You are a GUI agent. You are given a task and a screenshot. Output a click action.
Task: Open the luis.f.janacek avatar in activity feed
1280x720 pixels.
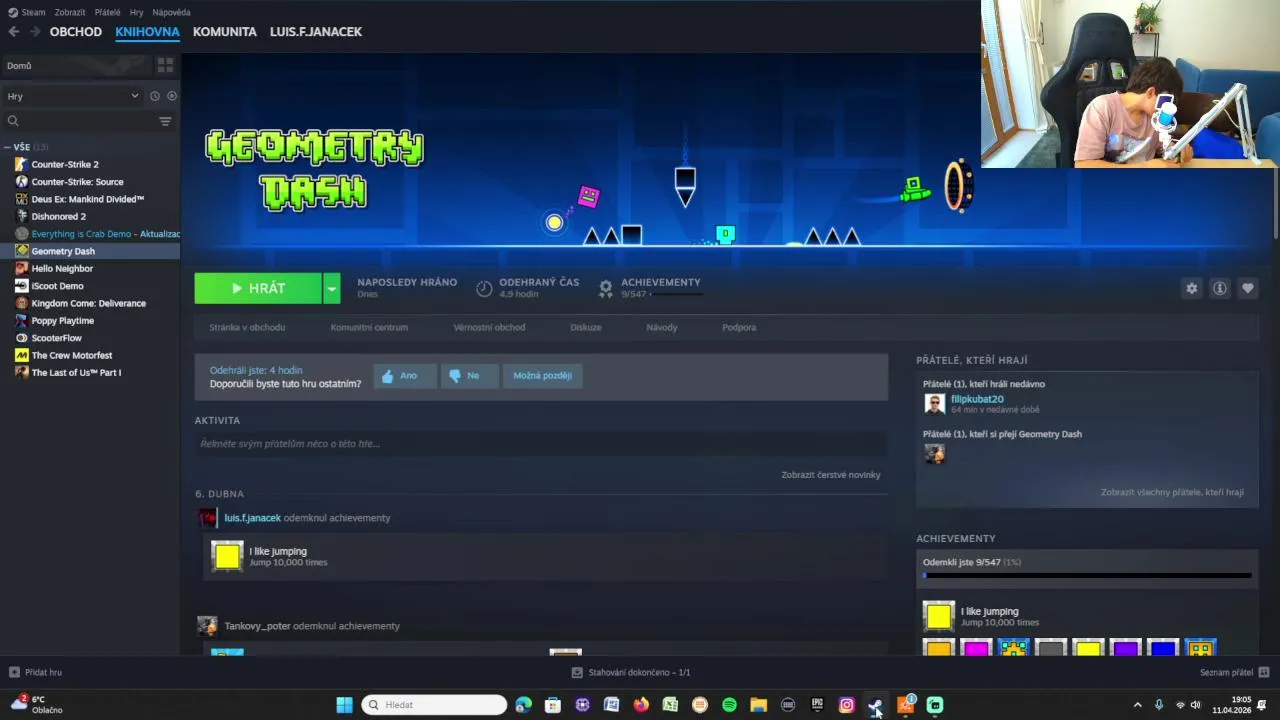(207, 518)
